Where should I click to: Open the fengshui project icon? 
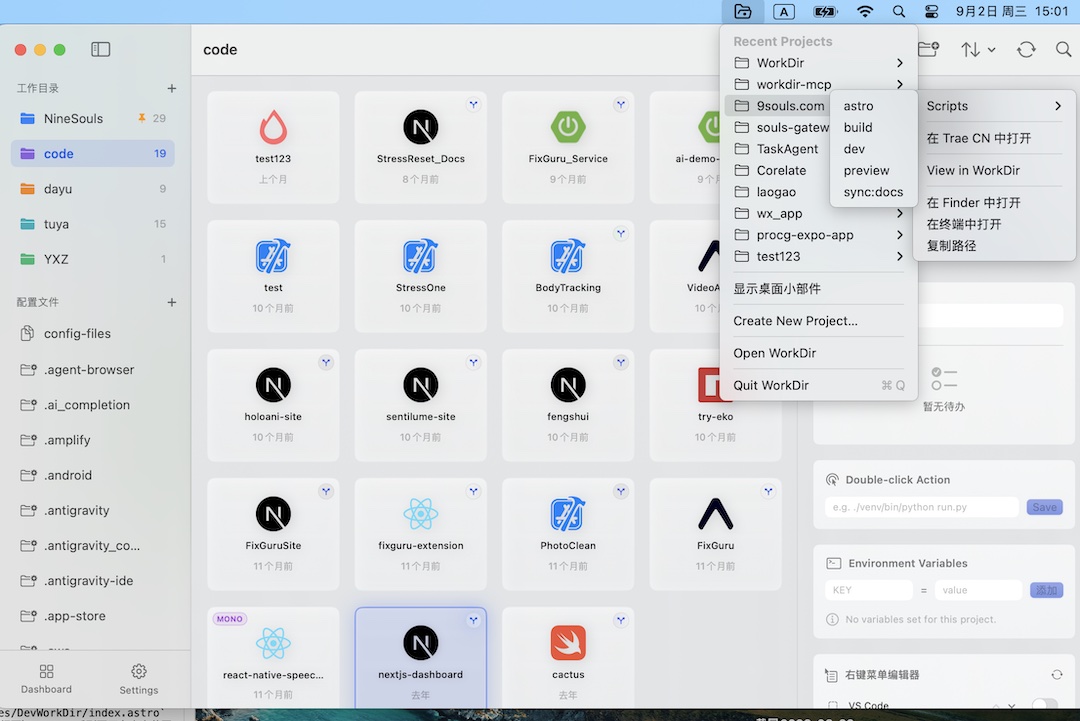click(x=568, y=385)
